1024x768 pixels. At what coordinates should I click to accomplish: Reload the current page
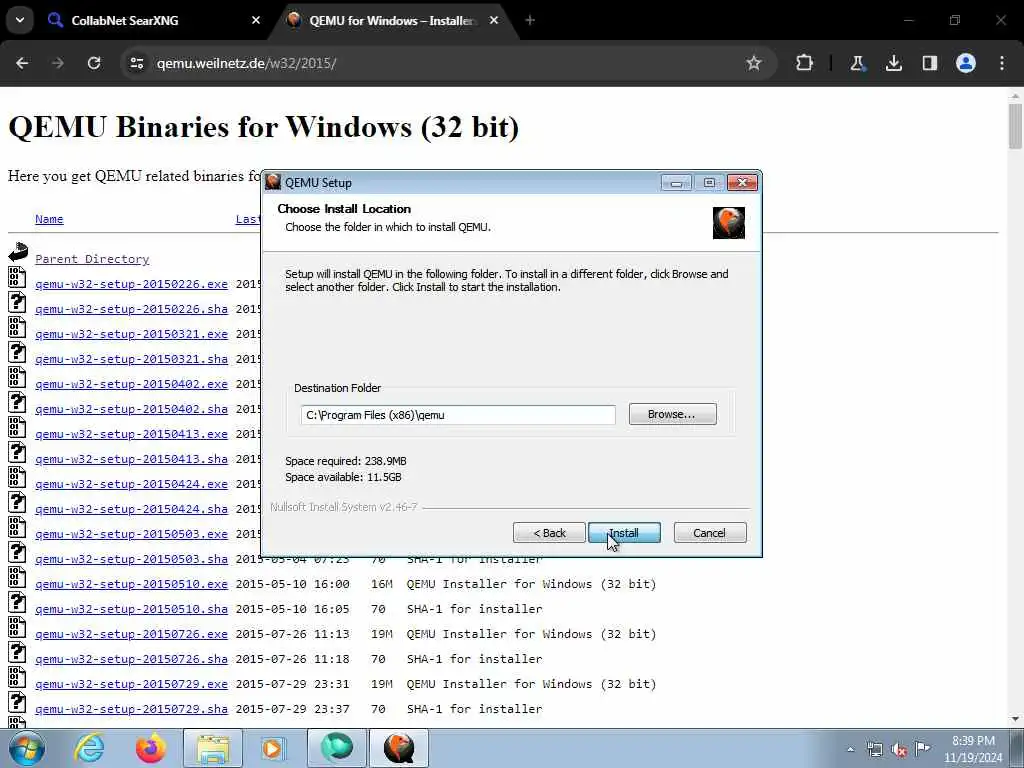pyautogui.click(x=94, y=63)
